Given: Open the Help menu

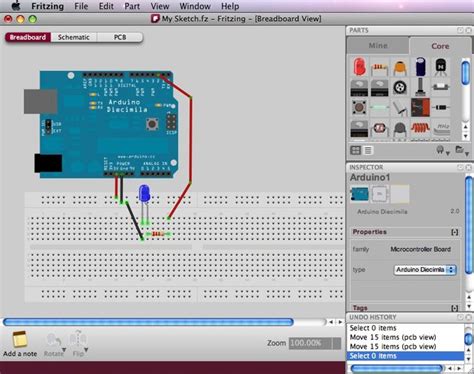Looking at the screenshot, I should [230, 6].
